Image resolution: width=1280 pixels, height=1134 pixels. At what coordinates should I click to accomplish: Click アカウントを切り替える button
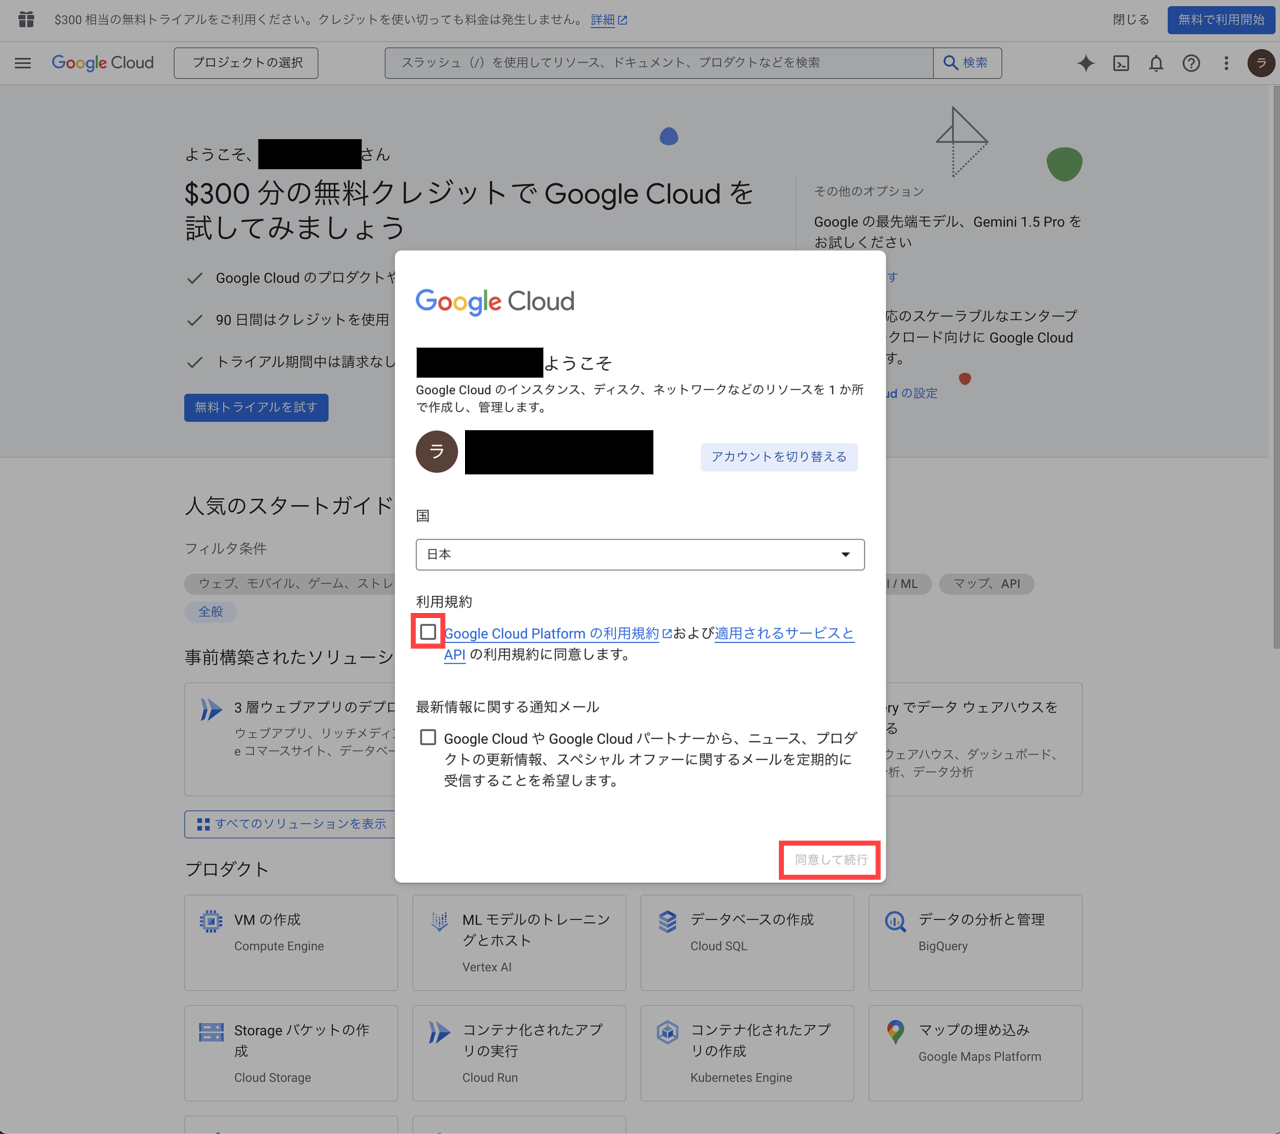pyautogui.click(x=779, y=457)
